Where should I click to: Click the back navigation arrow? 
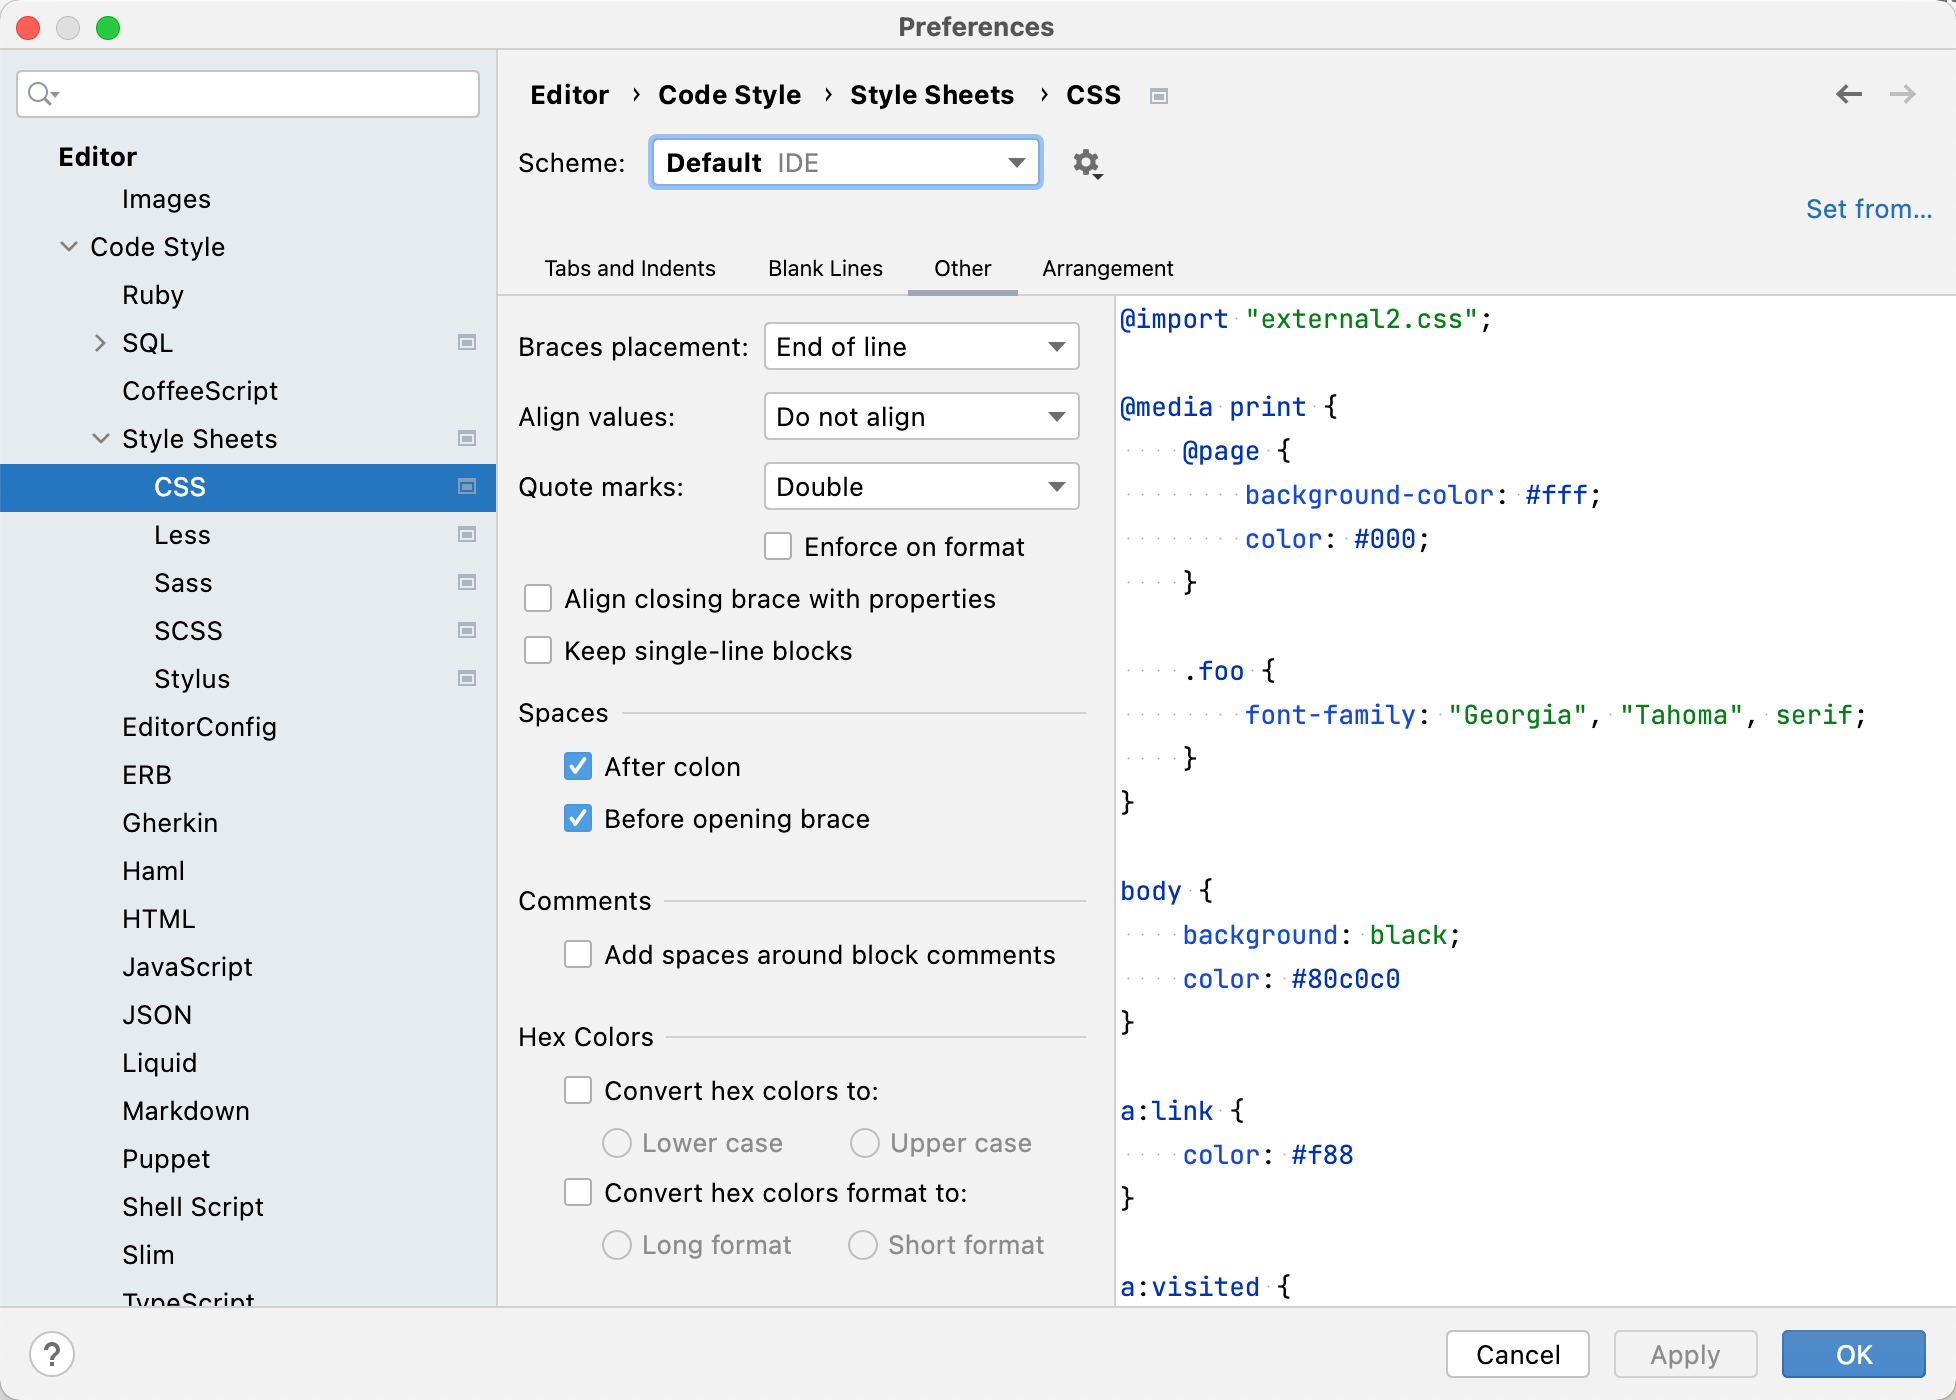[x=1848, y=94]
